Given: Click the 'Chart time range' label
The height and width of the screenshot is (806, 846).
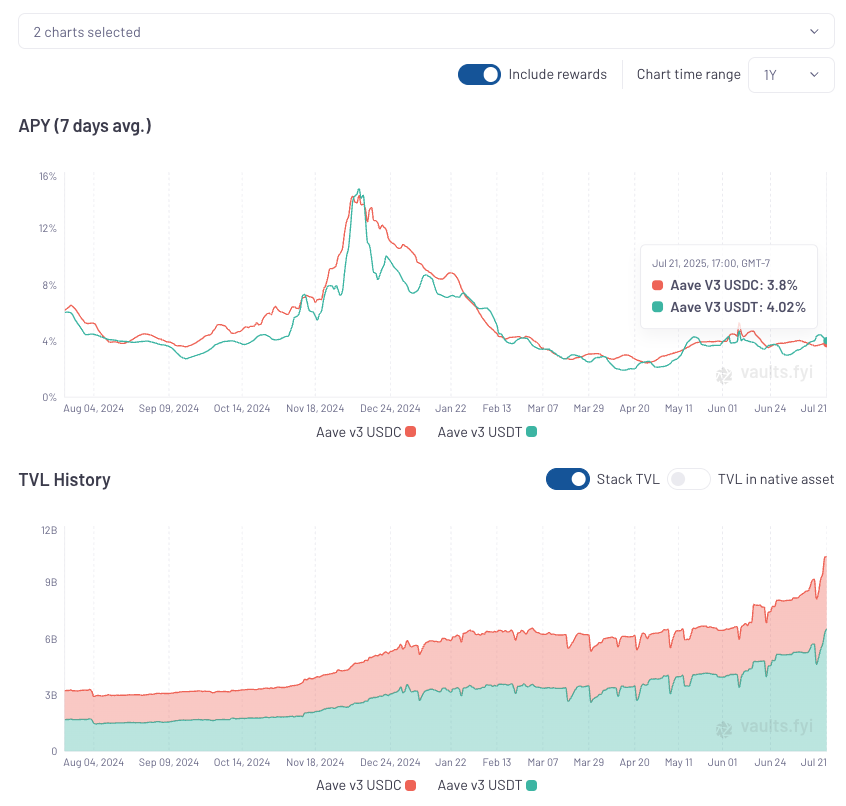Looking at the screenshot, I should 688,74.
